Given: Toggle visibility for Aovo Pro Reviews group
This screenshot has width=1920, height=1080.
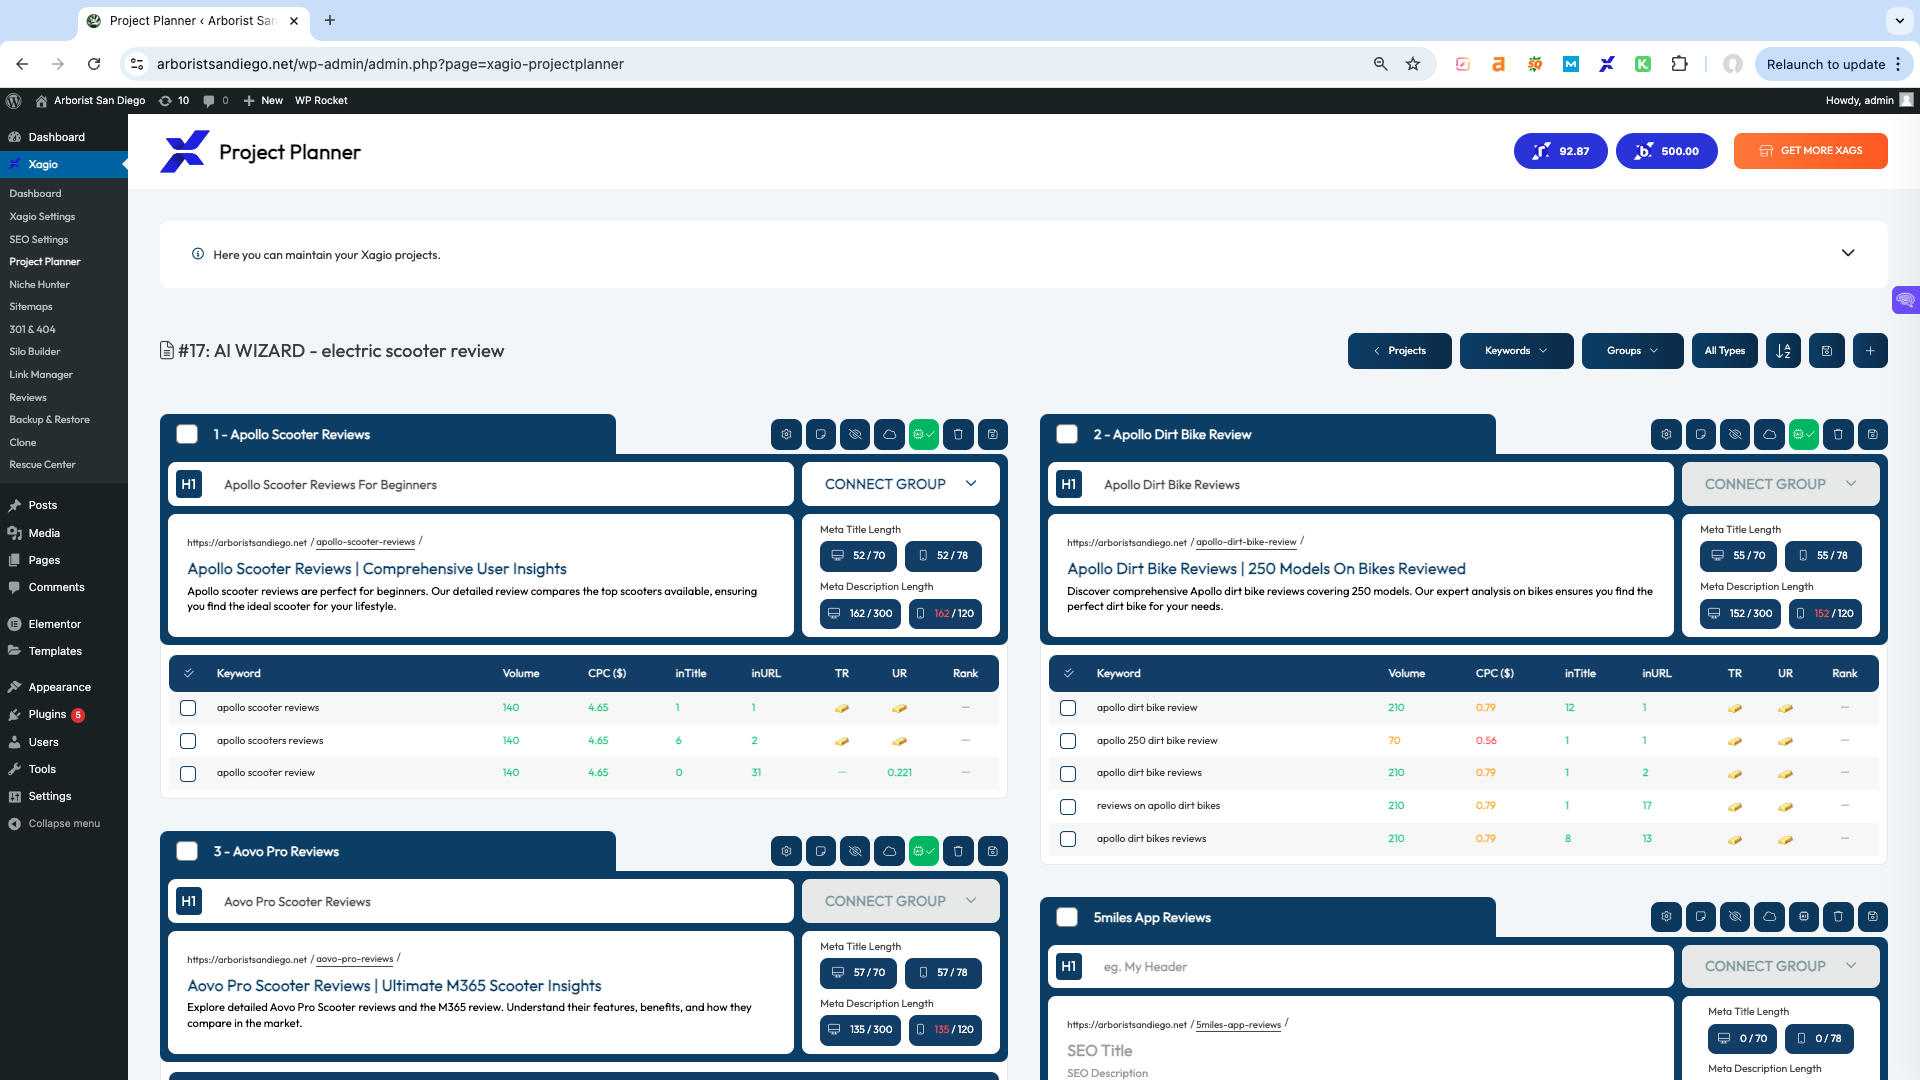Looking at the screenshot, I should click(x=855, y=852).
